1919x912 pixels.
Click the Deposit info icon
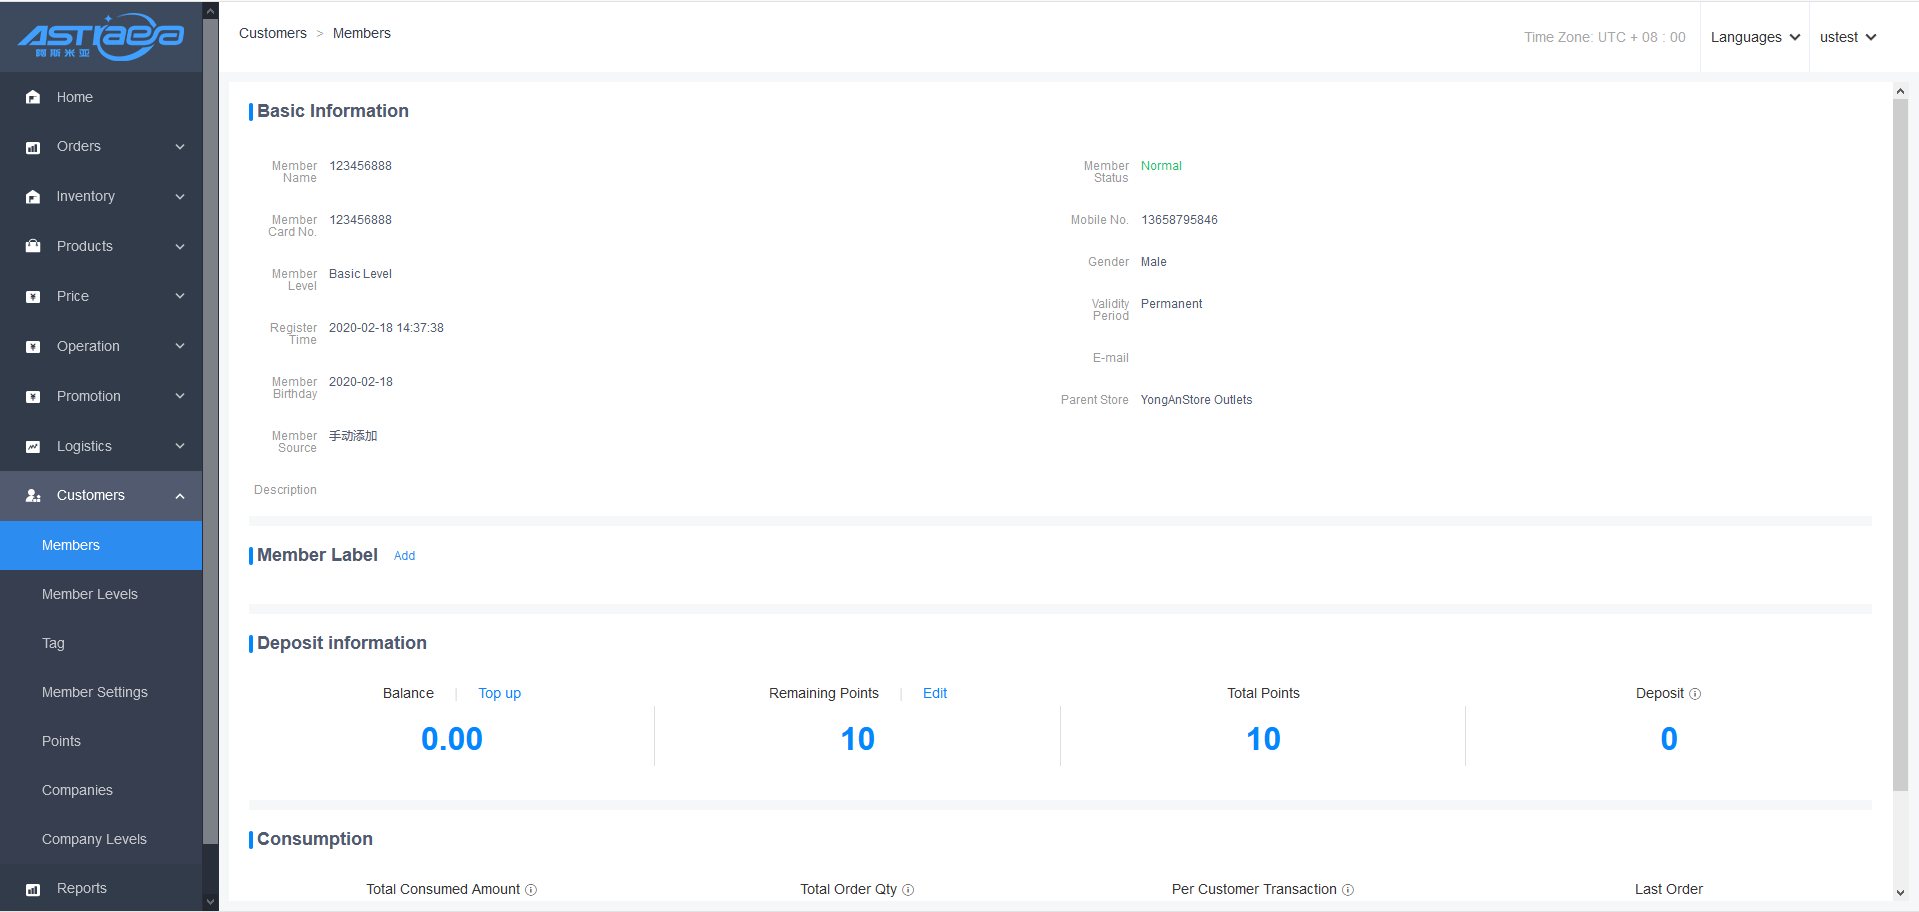(1695, 694)
